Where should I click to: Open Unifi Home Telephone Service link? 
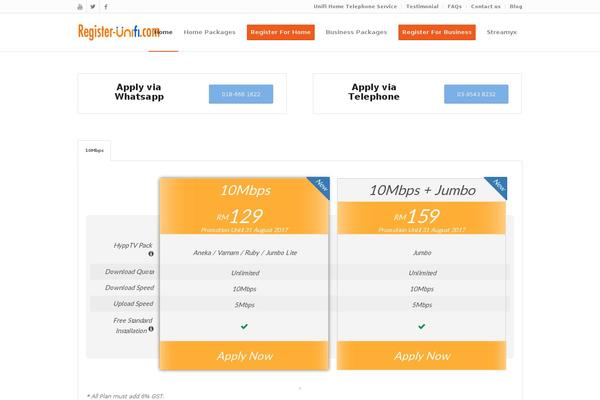click(x=355, y=7)
